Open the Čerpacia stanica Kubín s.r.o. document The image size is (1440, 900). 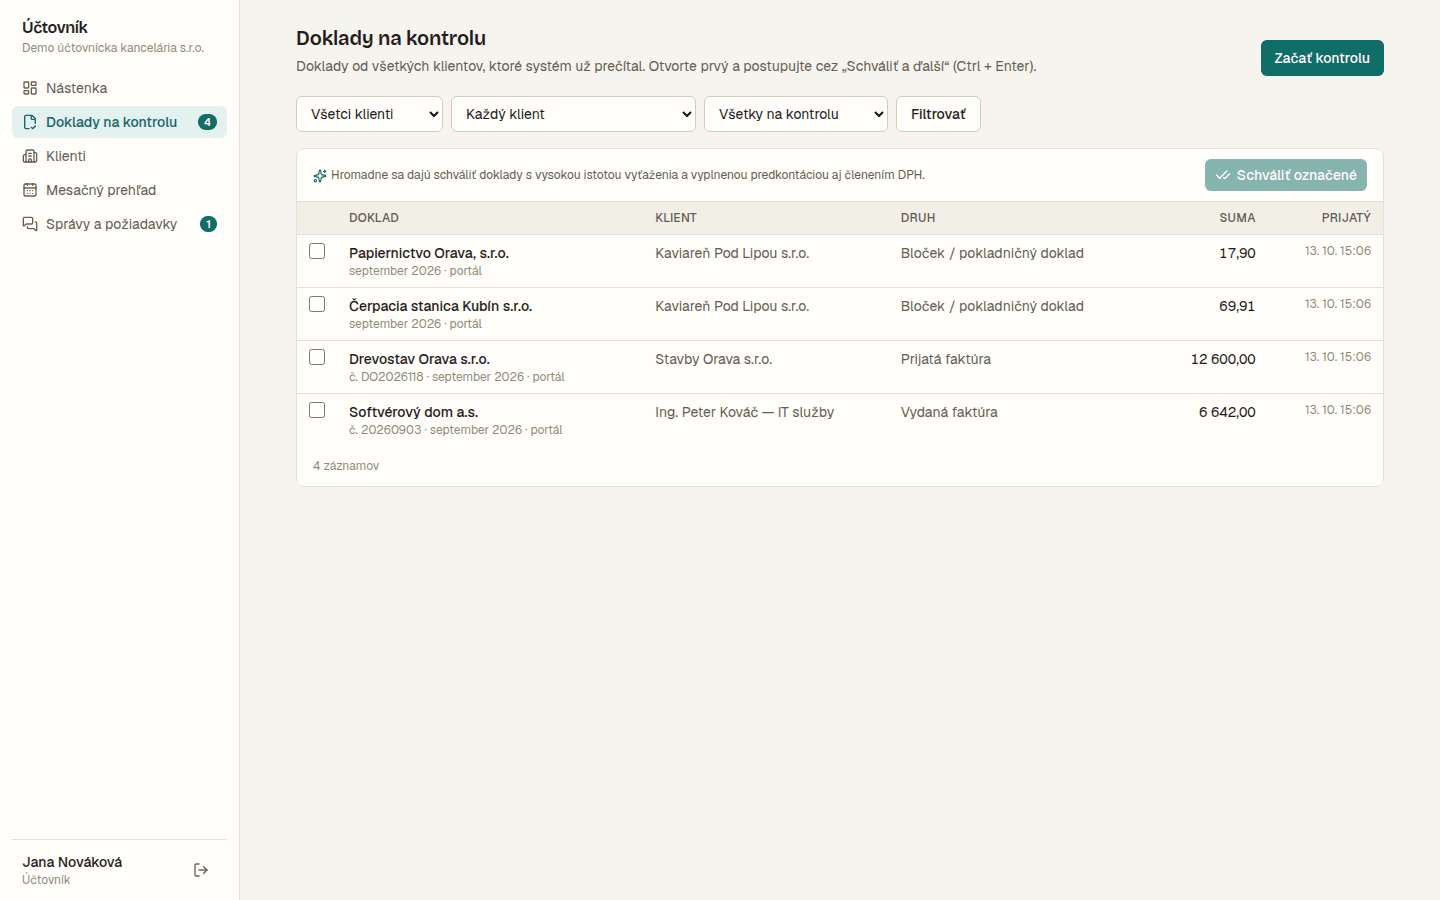[440, 306]
